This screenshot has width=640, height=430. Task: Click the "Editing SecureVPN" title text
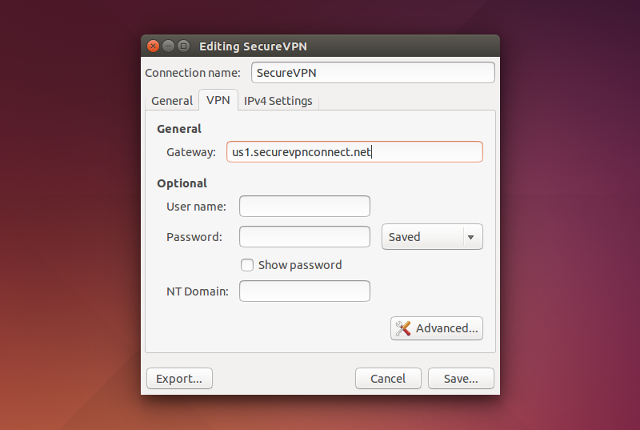(253, 47)
